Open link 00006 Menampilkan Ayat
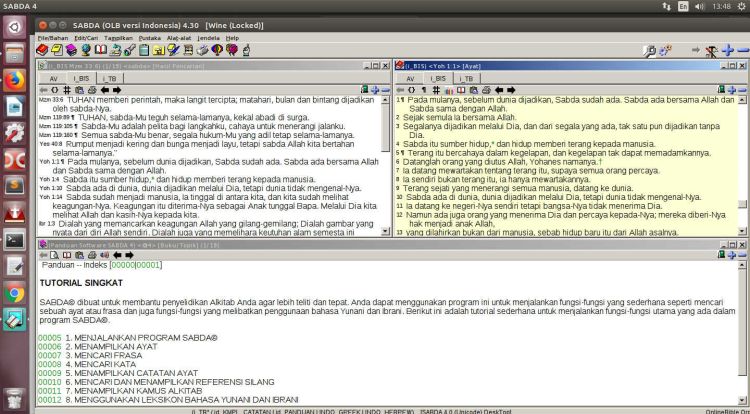This screenshot has height=414, width=750. pos(50,347)
